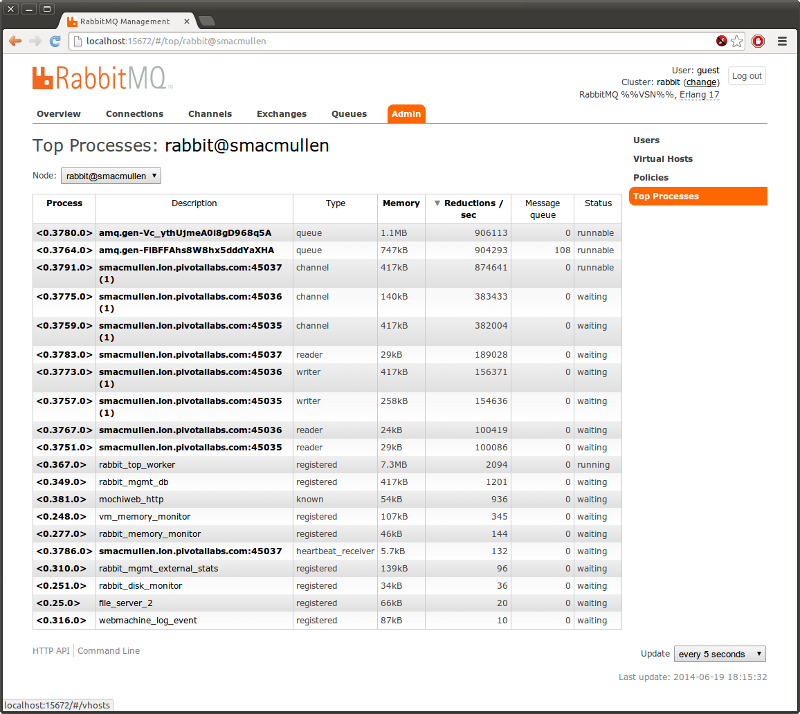This screenshot has height=714, width=800.
Task: Click the Description column header
Action: pos(194,203)
